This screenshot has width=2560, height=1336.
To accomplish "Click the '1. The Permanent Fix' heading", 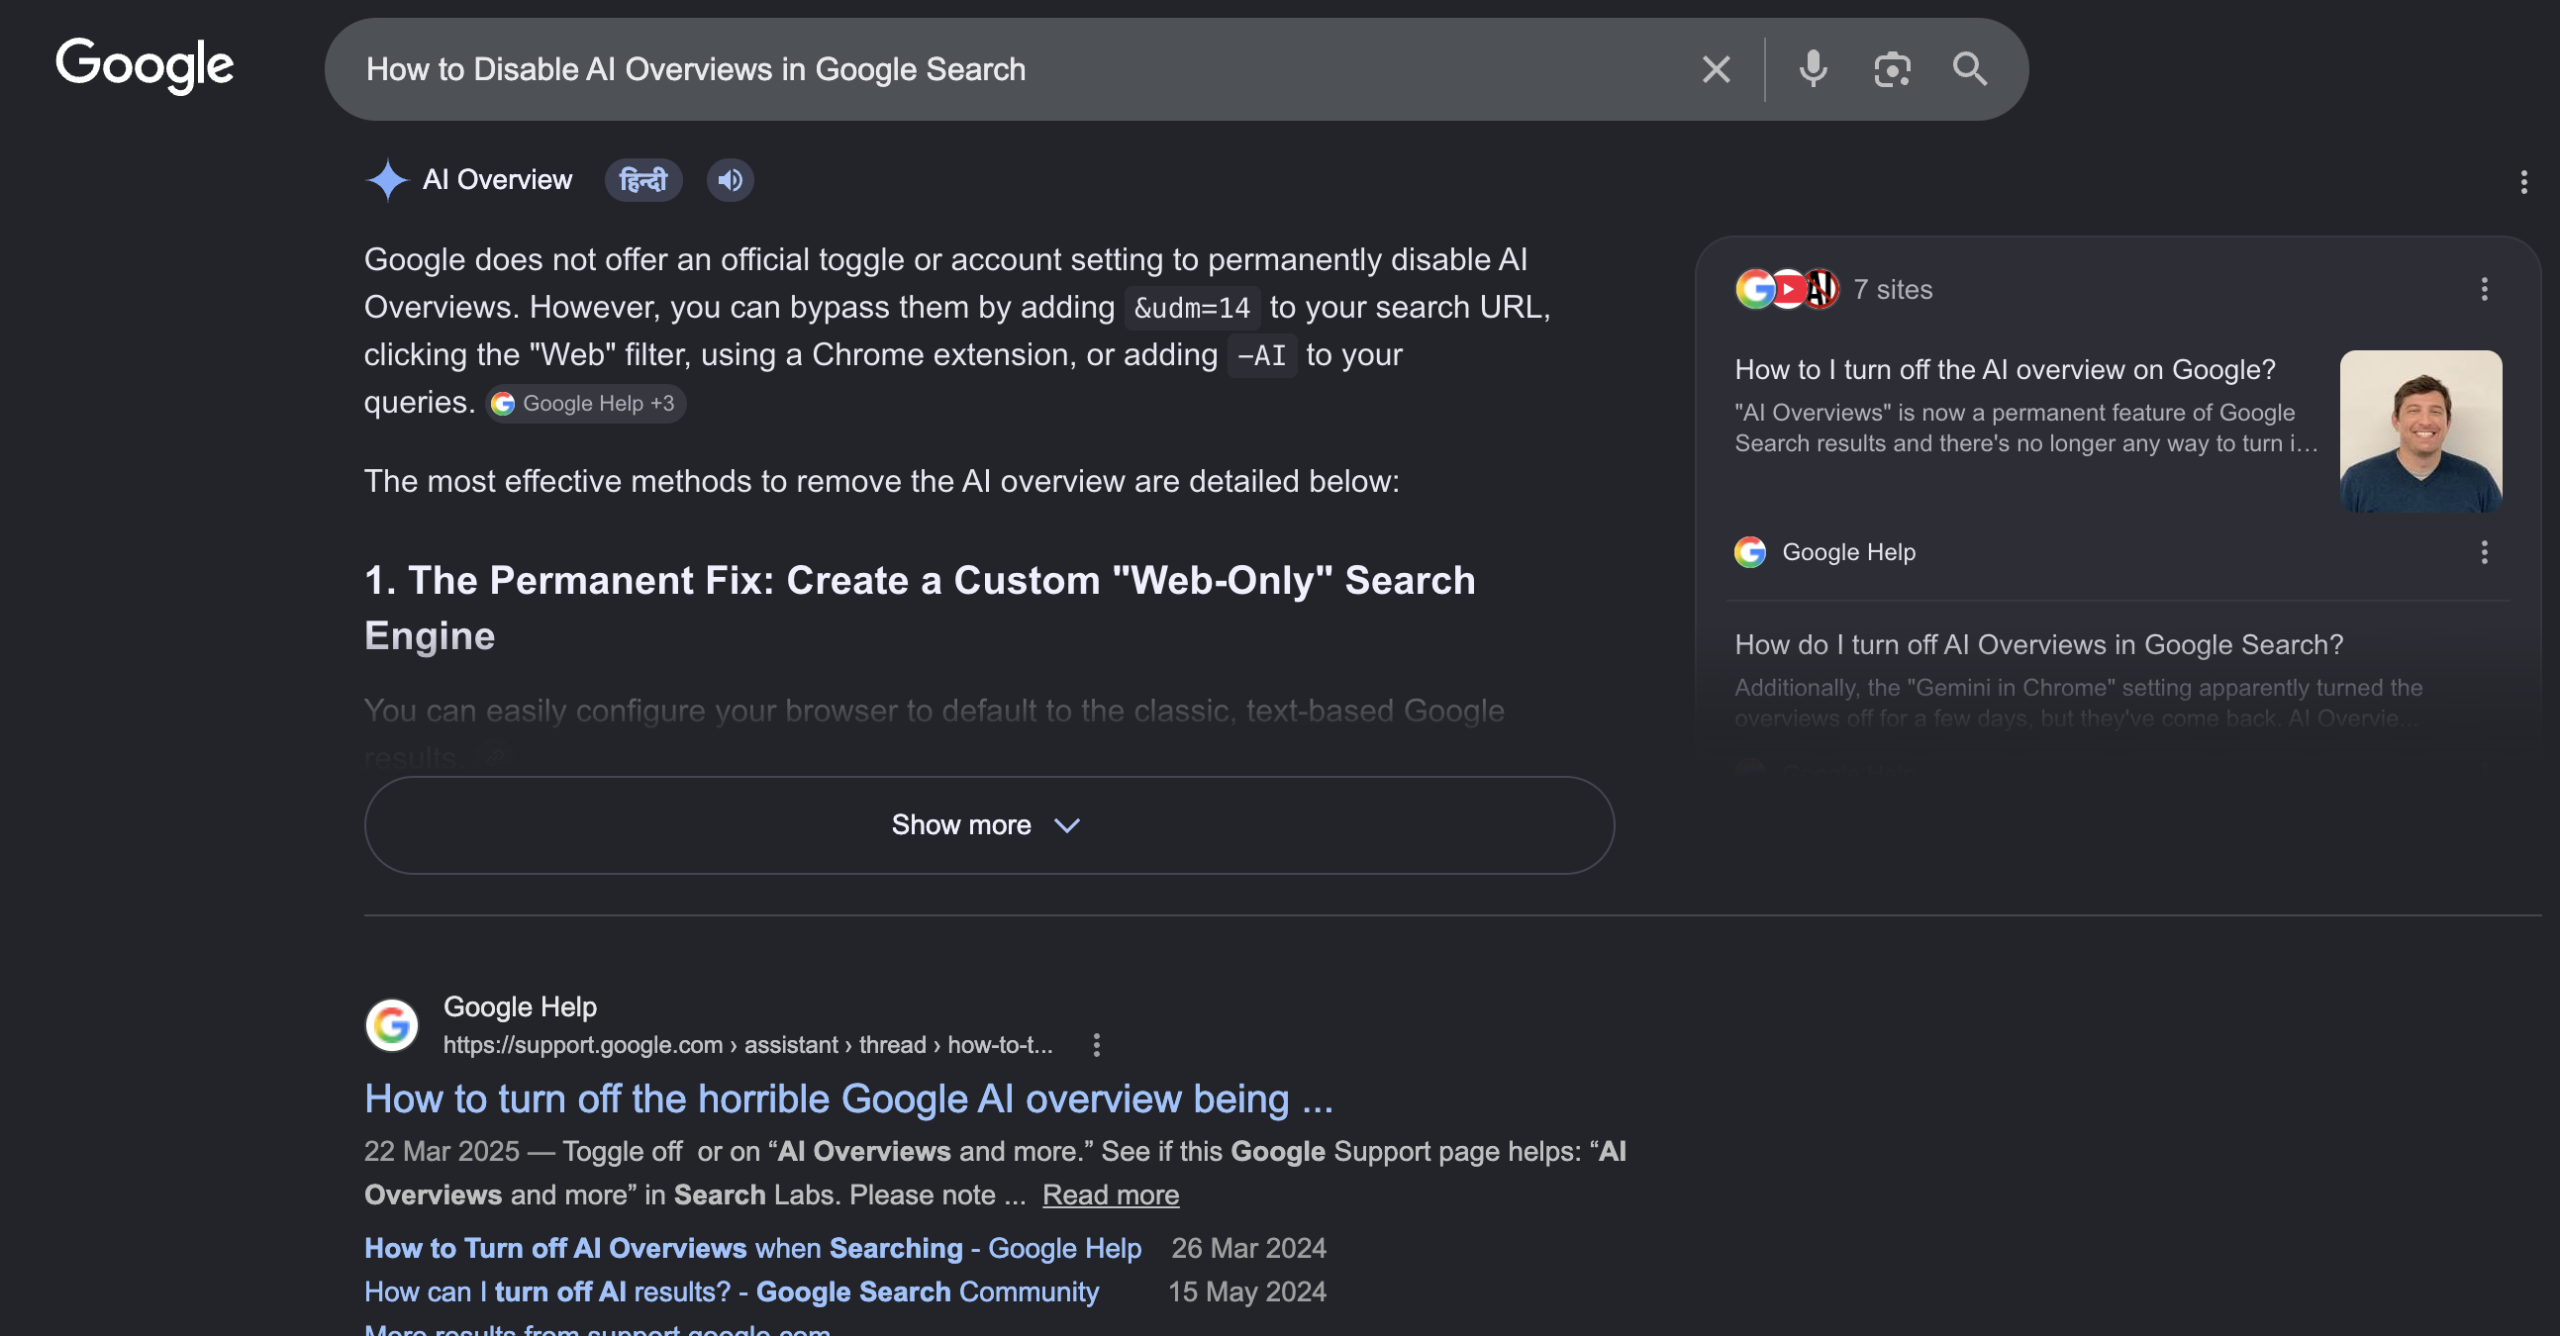I will click(x=919, y=608).
